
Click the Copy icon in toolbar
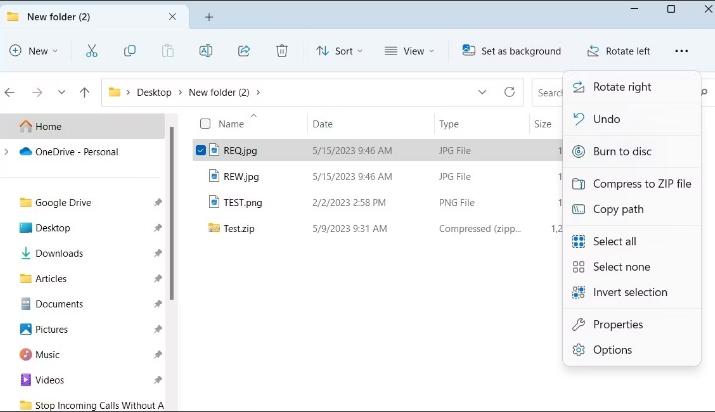coord(130,51)
